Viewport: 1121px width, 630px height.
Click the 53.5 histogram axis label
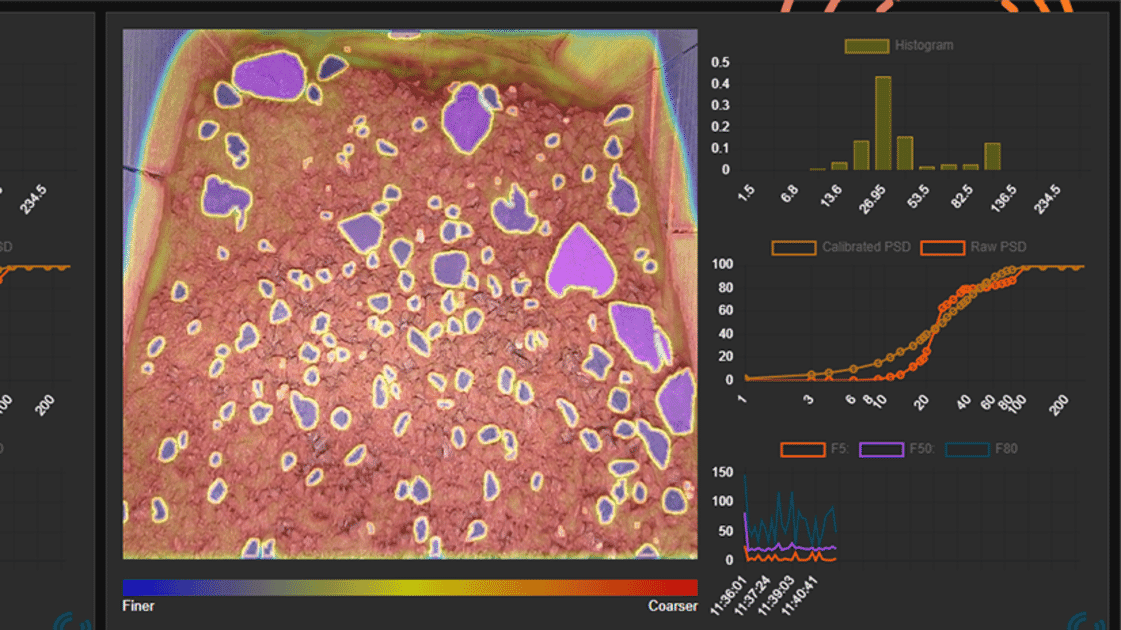(x=918, y=197)
